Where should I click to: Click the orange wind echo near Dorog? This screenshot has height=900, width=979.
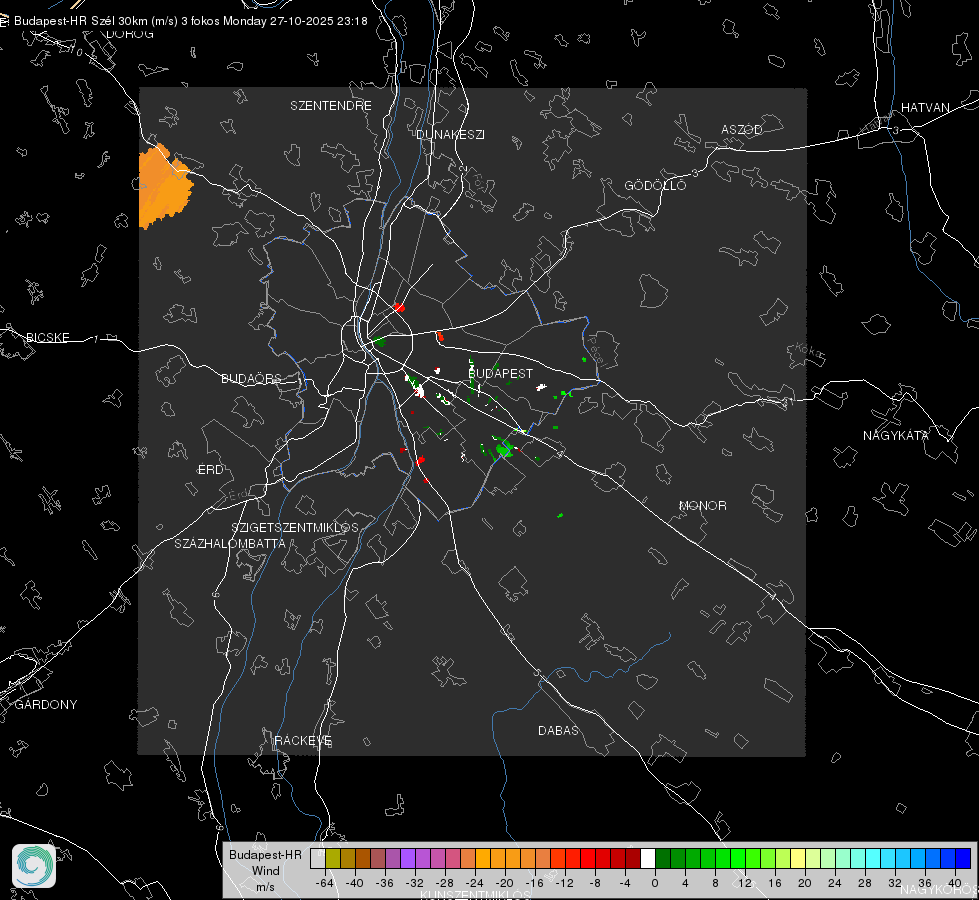point(164,186)
